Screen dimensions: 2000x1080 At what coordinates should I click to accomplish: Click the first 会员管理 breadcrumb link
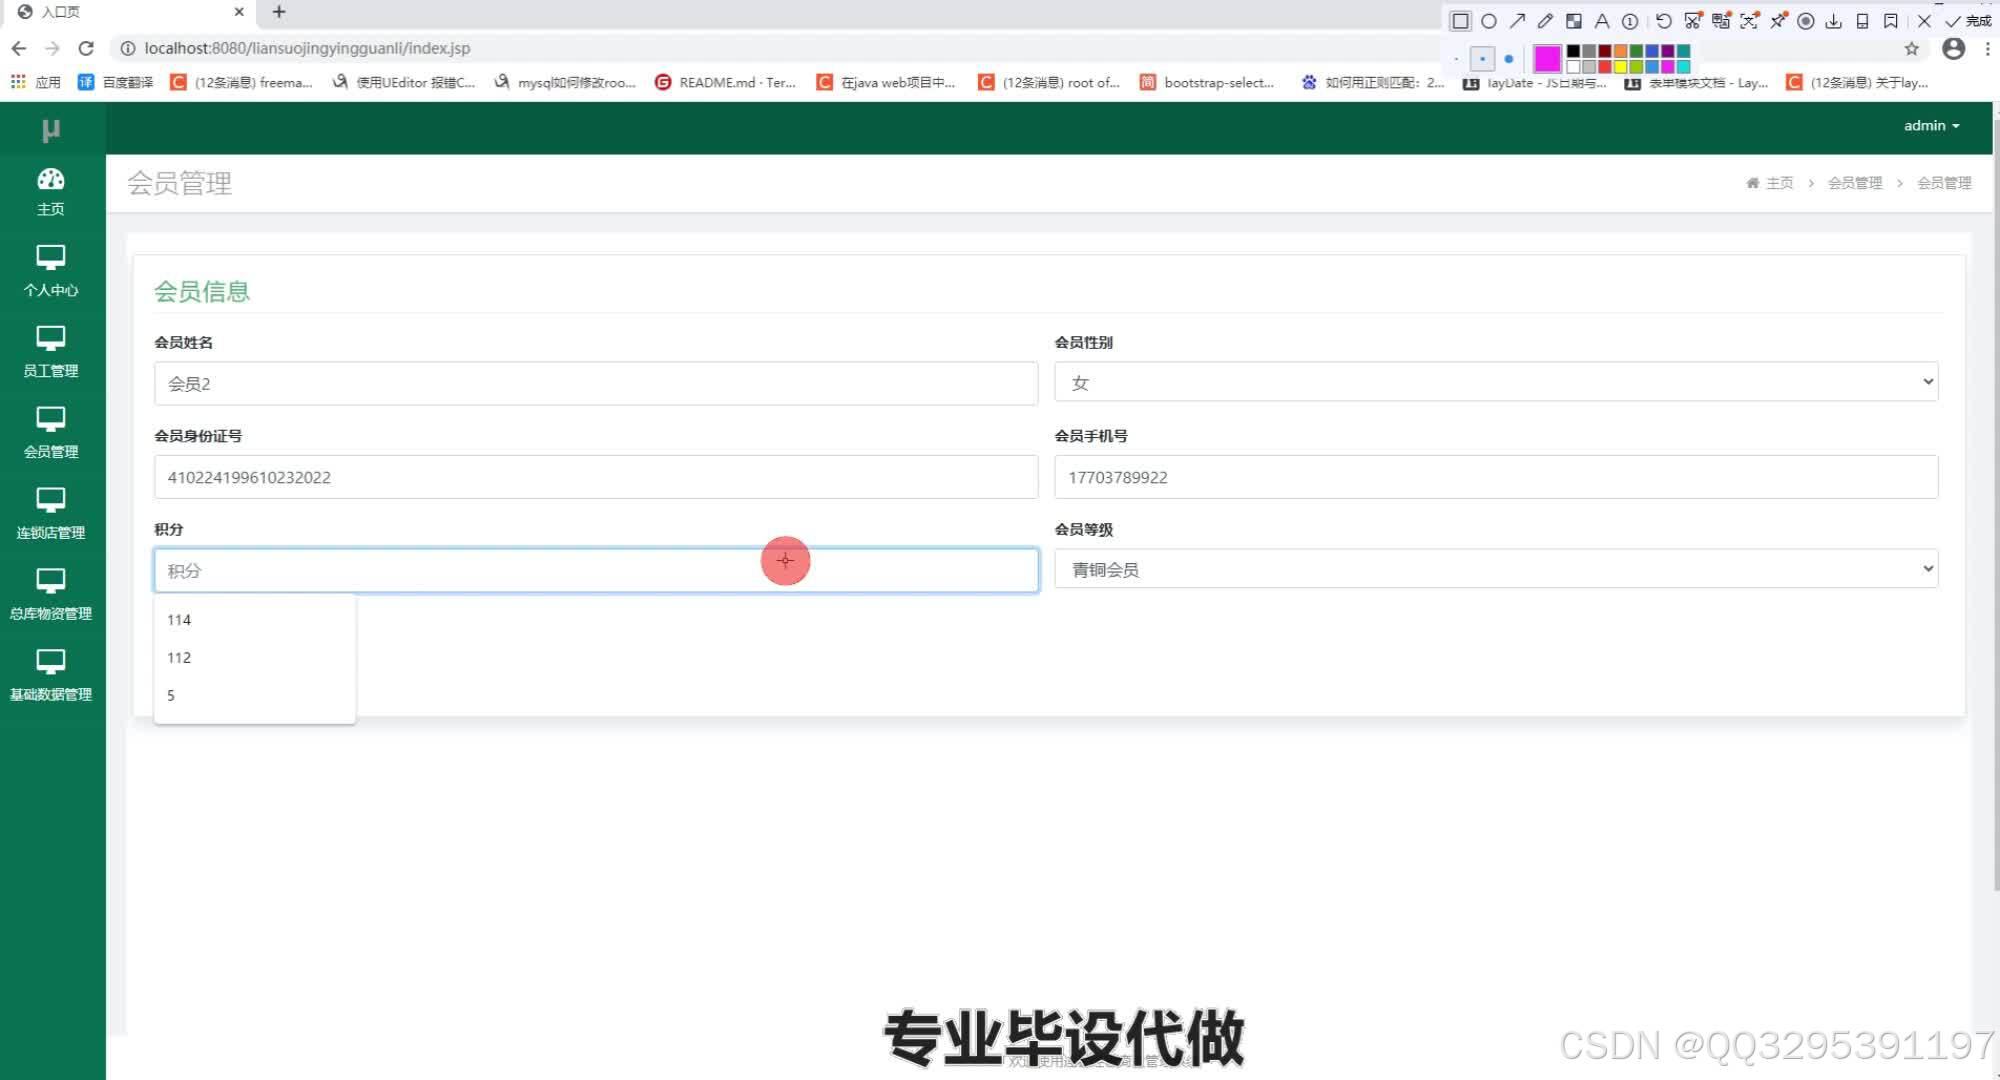tap(1855, 183)
